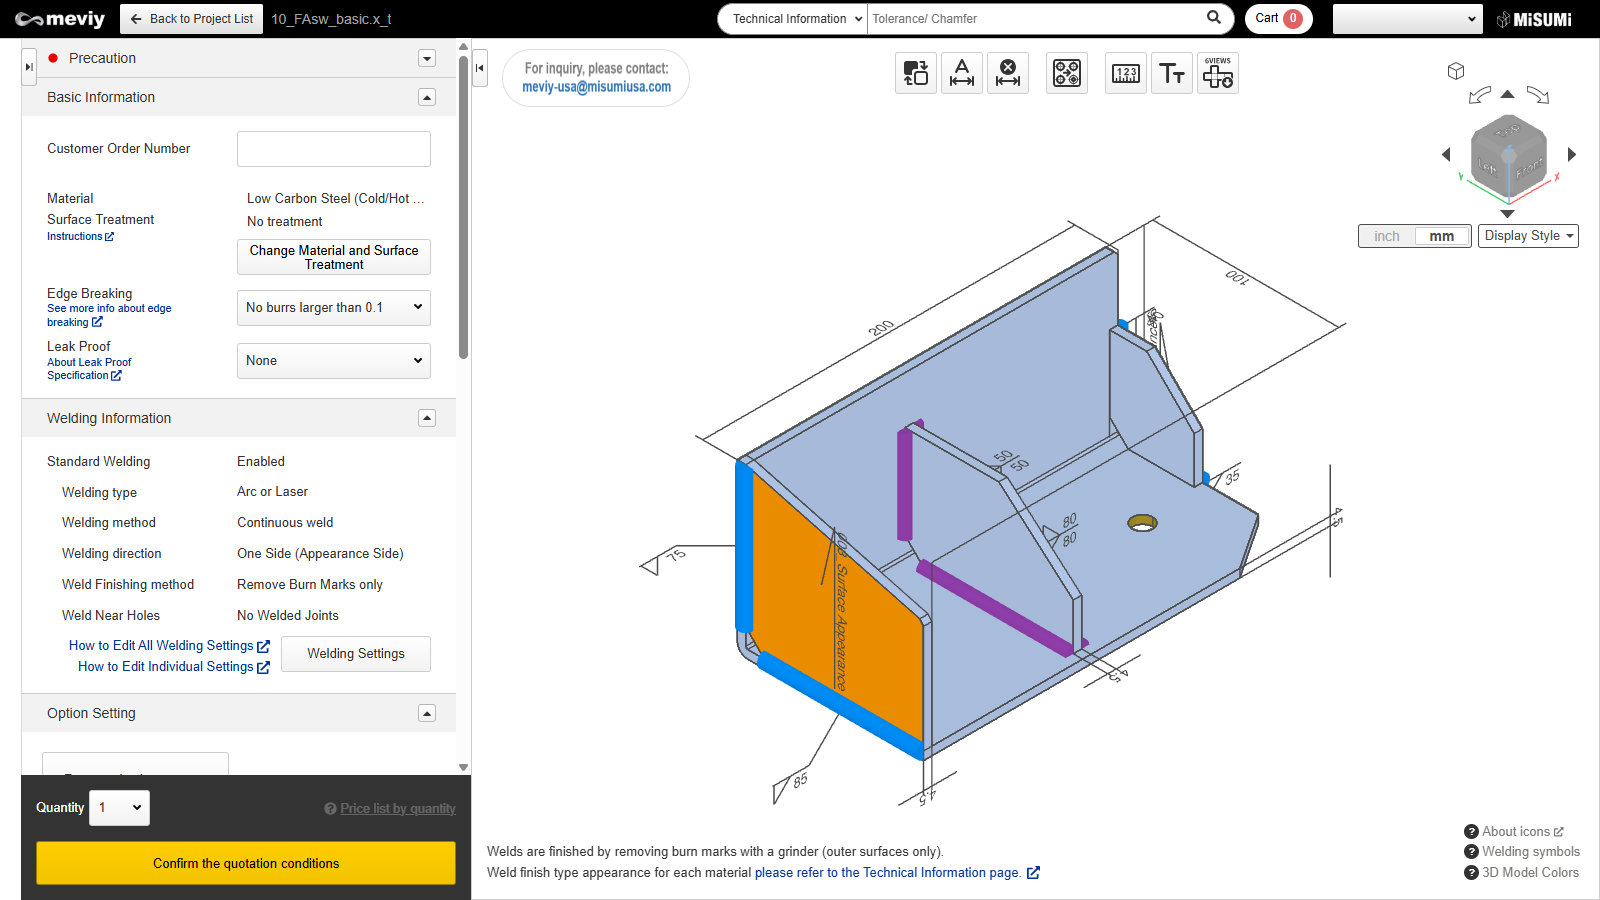The height and width of the screenshot is (900, 1600).
Task: Click the 6VIEWS drawing download icon
Action: 1217,73
